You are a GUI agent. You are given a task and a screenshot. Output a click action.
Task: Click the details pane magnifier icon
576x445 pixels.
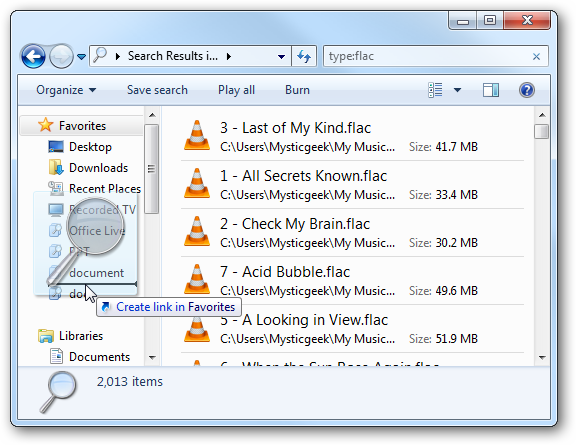[58, 391]
